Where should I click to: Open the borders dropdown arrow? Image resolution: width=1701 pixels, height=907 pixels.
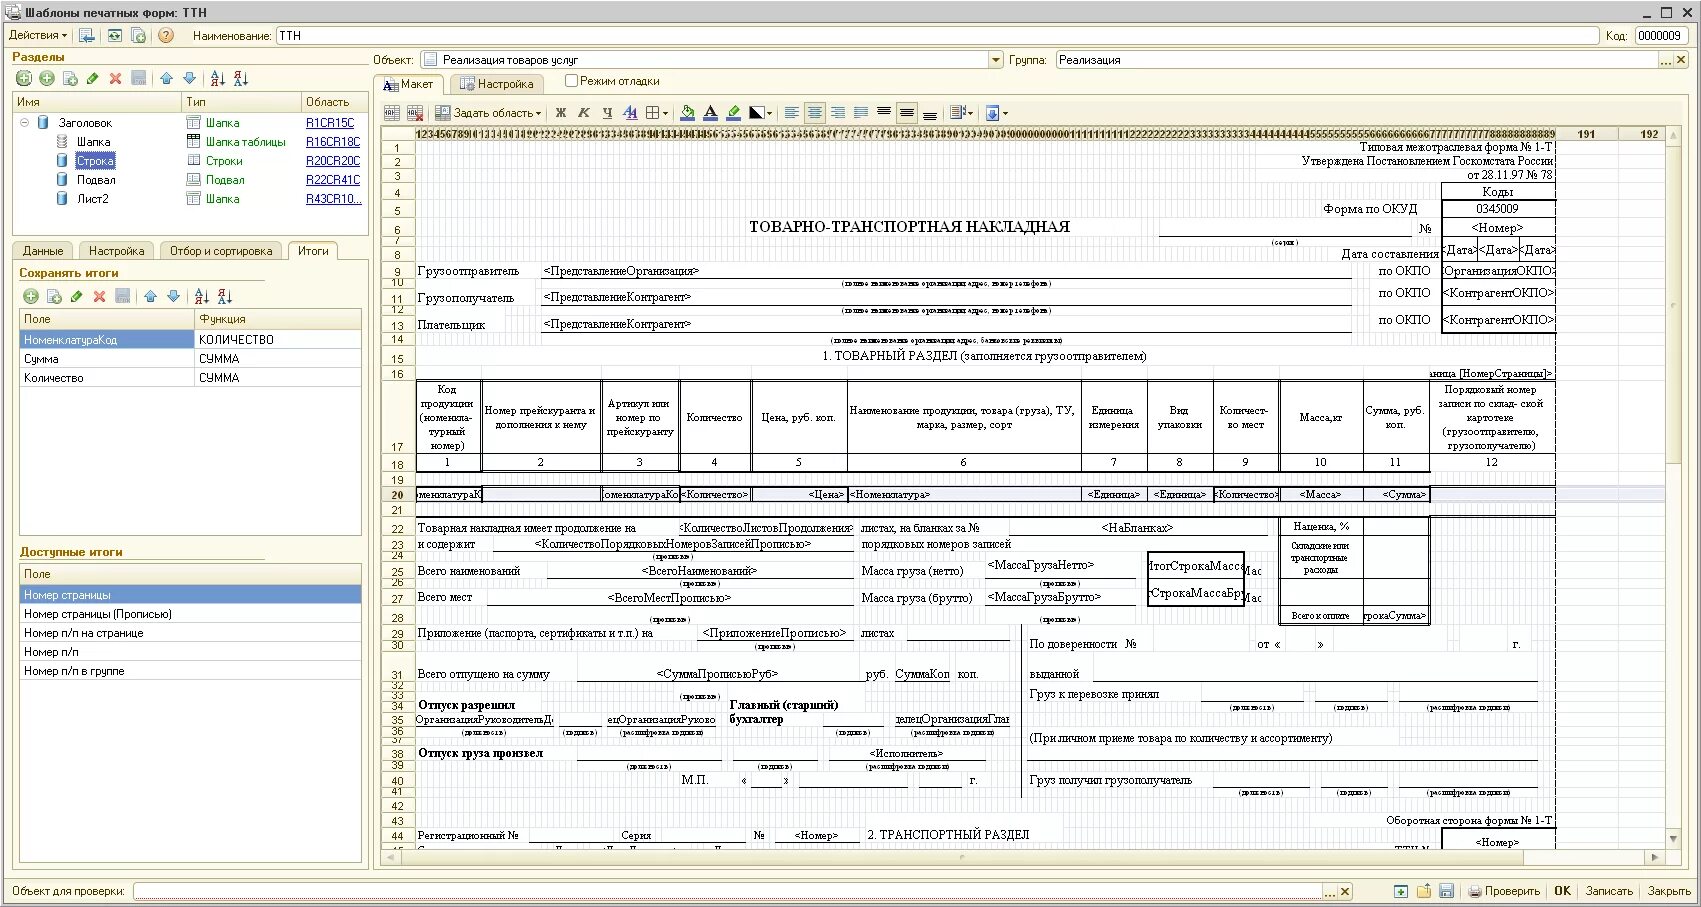point(665,113)
